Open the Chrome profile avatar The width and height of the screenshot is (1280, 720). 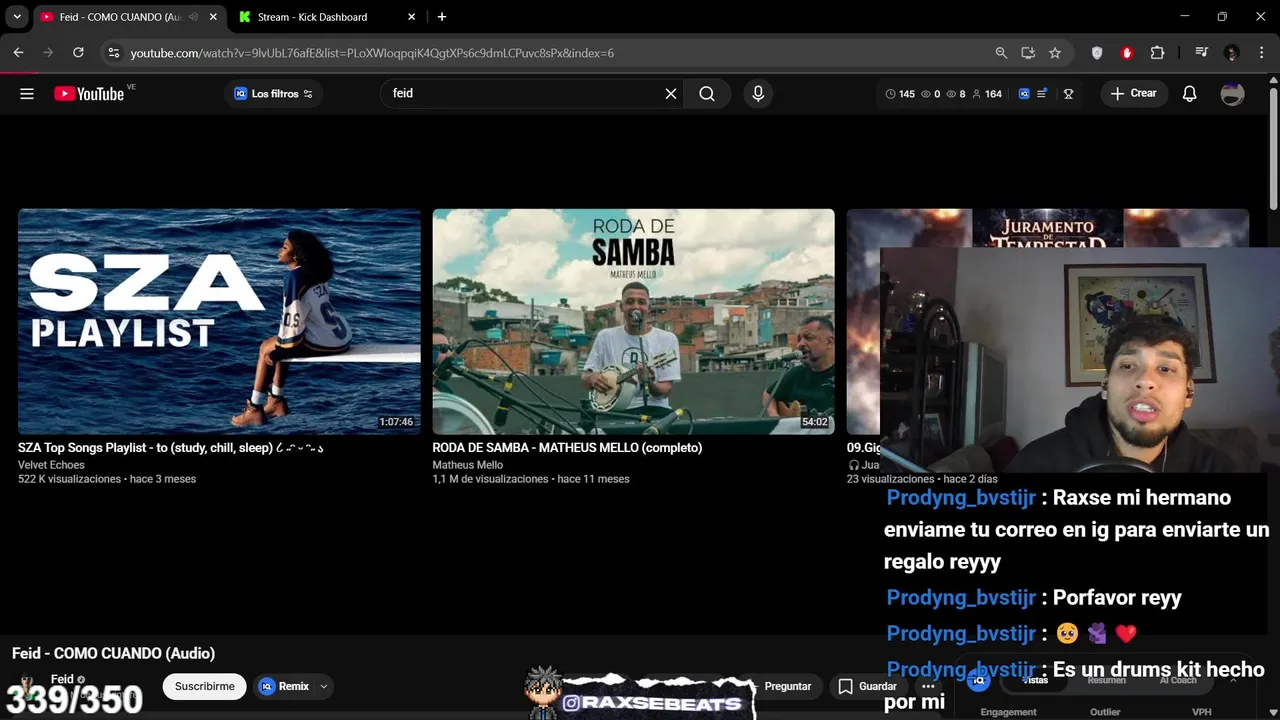1232,53
